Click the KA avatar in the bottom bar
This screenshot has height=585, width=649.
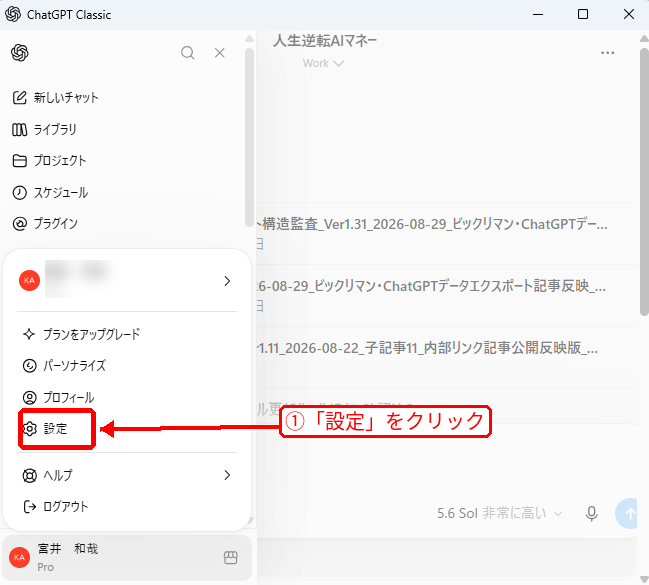coord(19,558)
